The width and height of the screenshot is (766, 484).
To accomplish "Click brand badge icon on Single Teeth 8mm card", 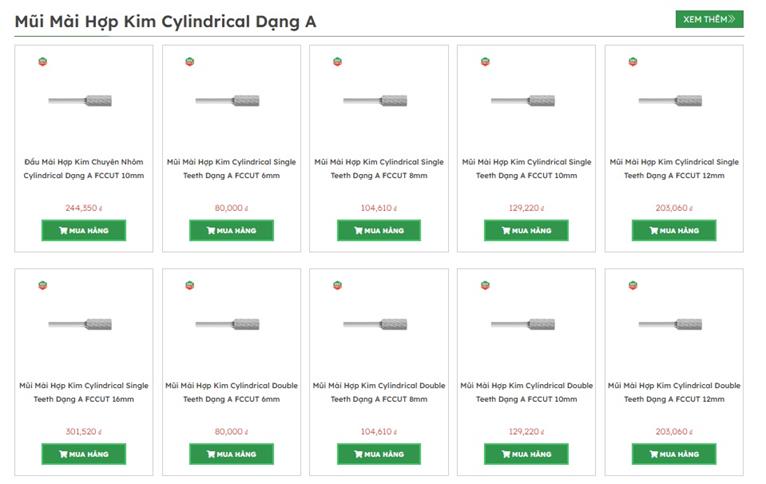I will (337, 62).
